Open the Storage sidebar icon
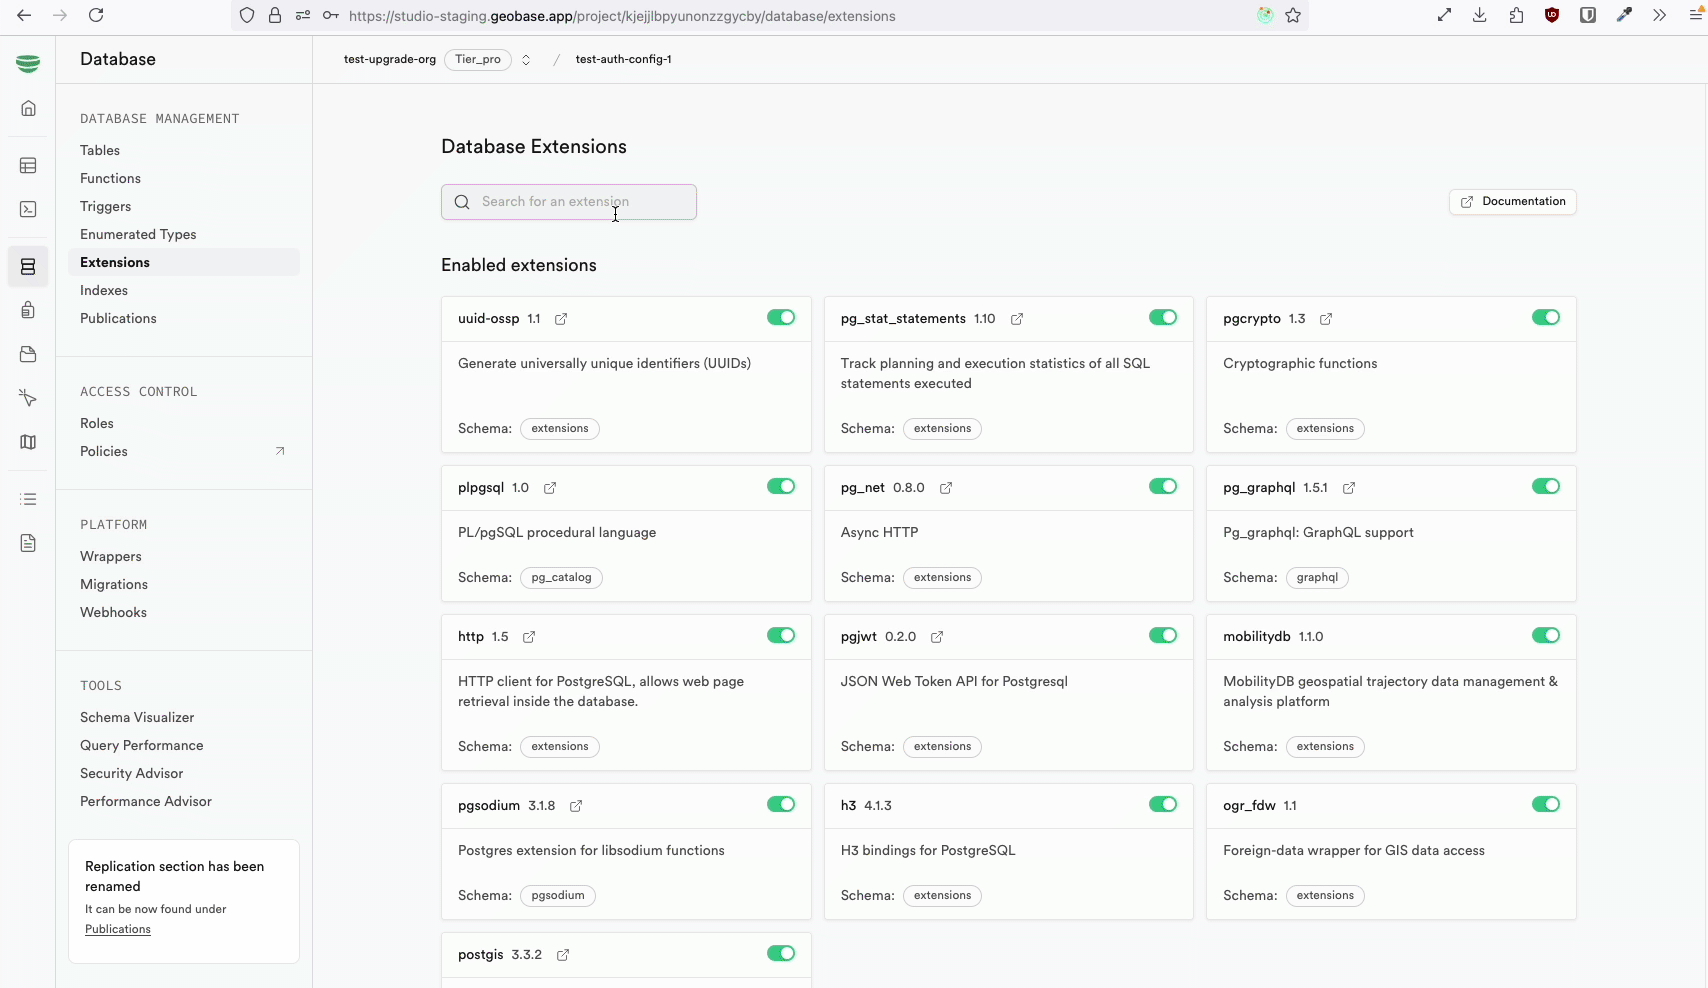This screenshot has width=1708, height=988. [28, 354]
